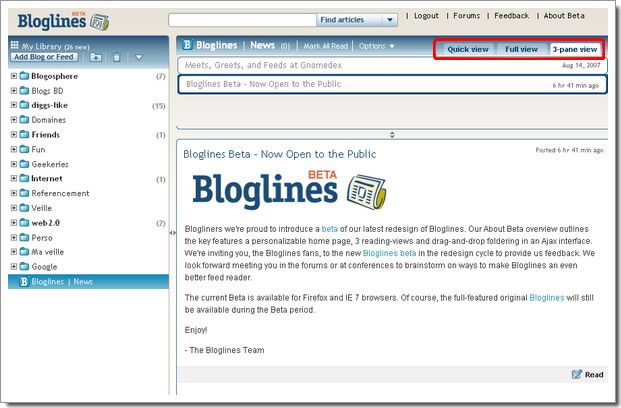The image size is (621, 408).
Task: Select the Internet folder label
Action: tap(47, 178)
